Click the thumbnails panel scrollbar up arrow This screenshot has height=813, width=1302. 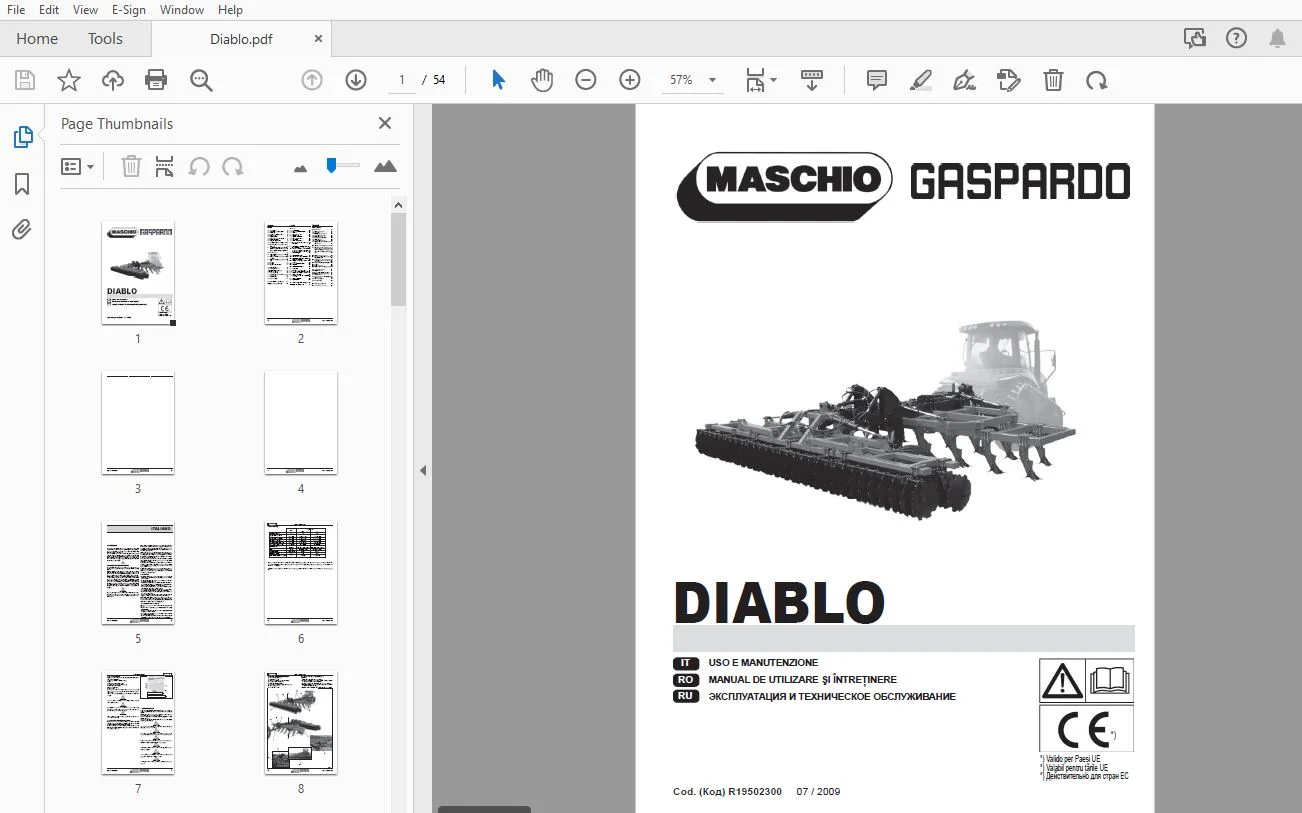pyautogui.click(x=398, y=204)
